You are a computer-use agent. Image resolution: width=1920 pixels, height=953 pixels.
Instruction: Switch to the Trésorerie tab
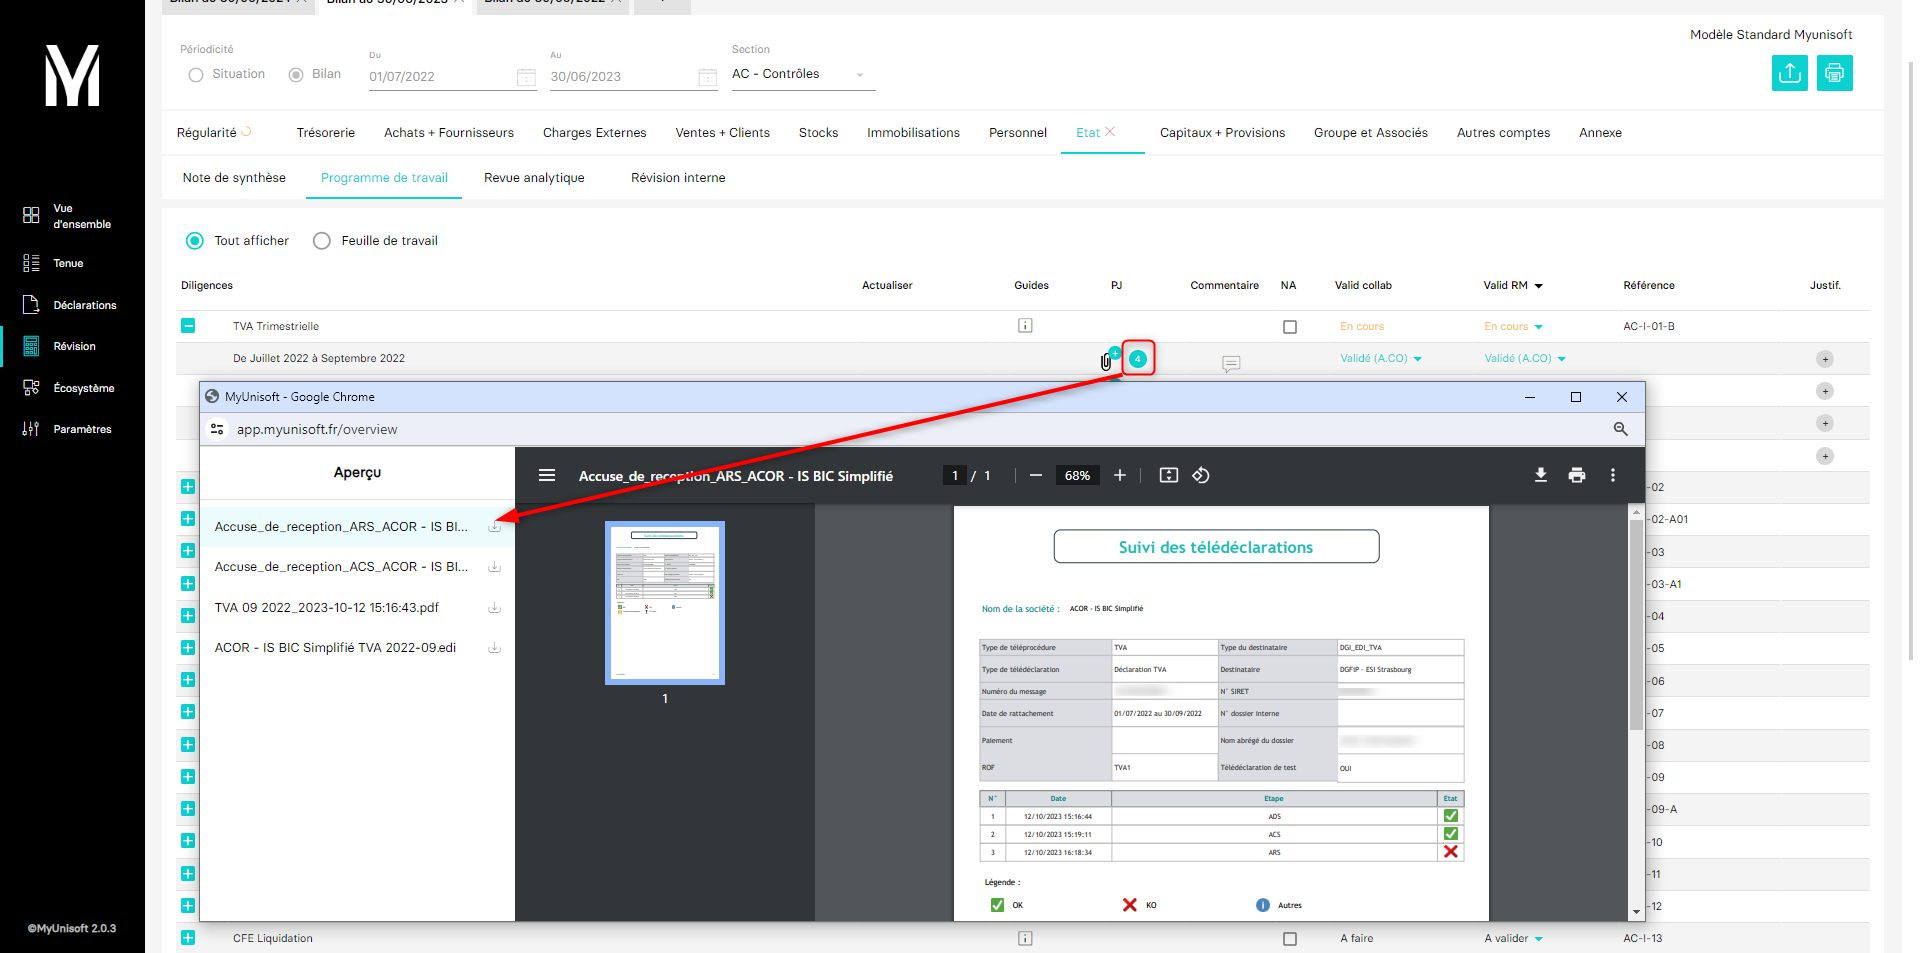(x=326, y=133)
